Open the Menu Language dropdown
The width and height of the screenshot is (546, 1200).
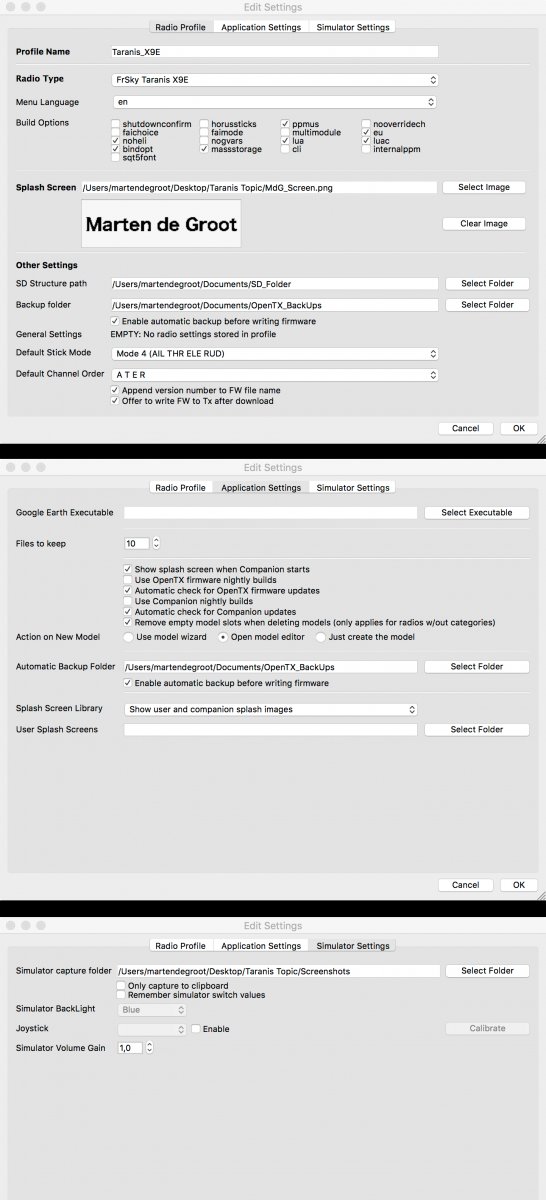tap(273, 102)
